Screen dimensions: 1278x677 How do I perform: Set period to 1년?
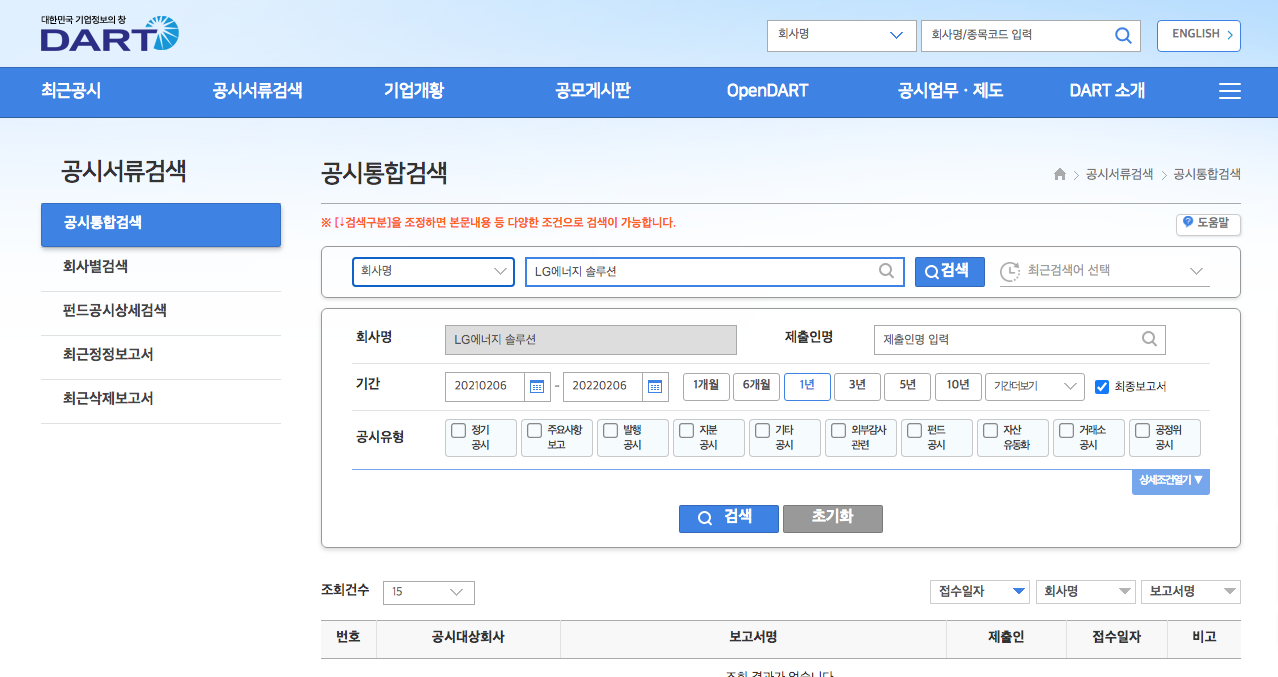pos(807,386)
